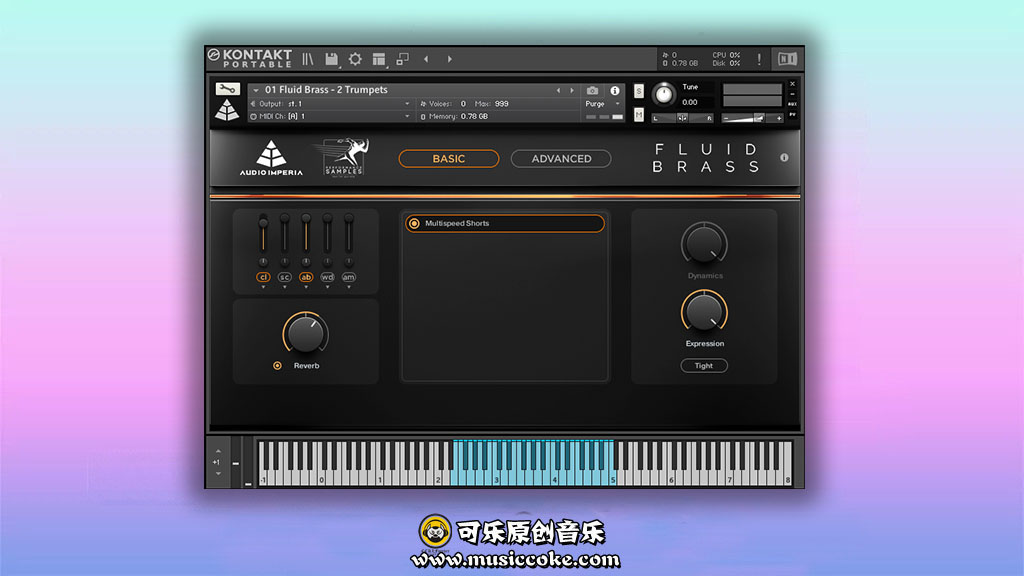Screen dimensions: 1024x576
Task: Shift keyboard octave up arrow
Action: pyautogui.click(x=218, y=451)
